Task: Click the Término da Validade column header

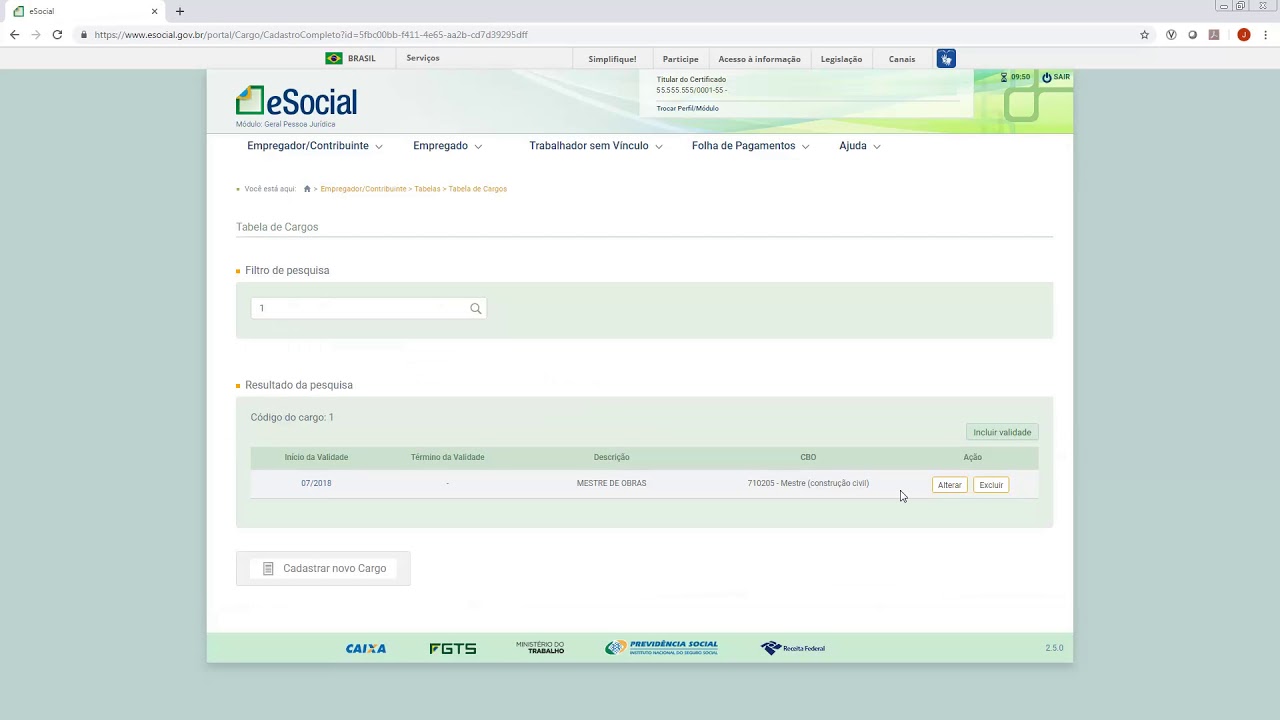Action: (447, 457)
